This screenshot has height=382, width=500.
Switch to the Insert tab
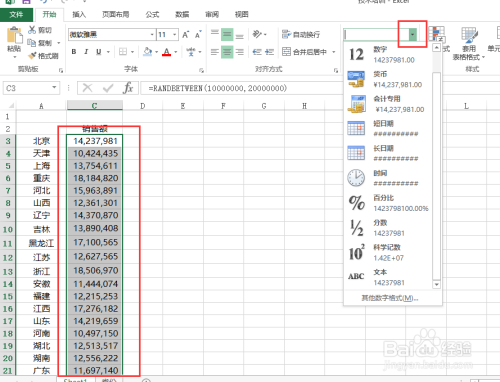coord(79,14)
